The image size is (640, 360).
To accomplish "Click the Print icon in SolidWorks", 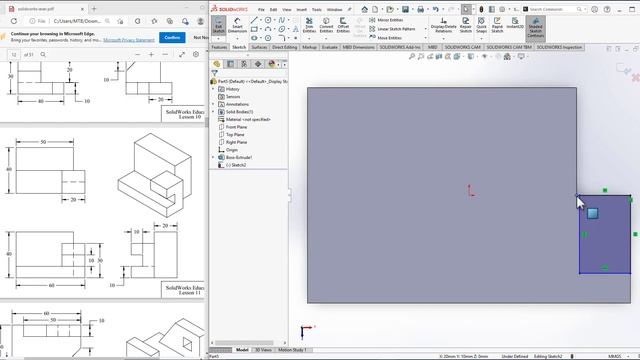I will [x=420, y=9].
